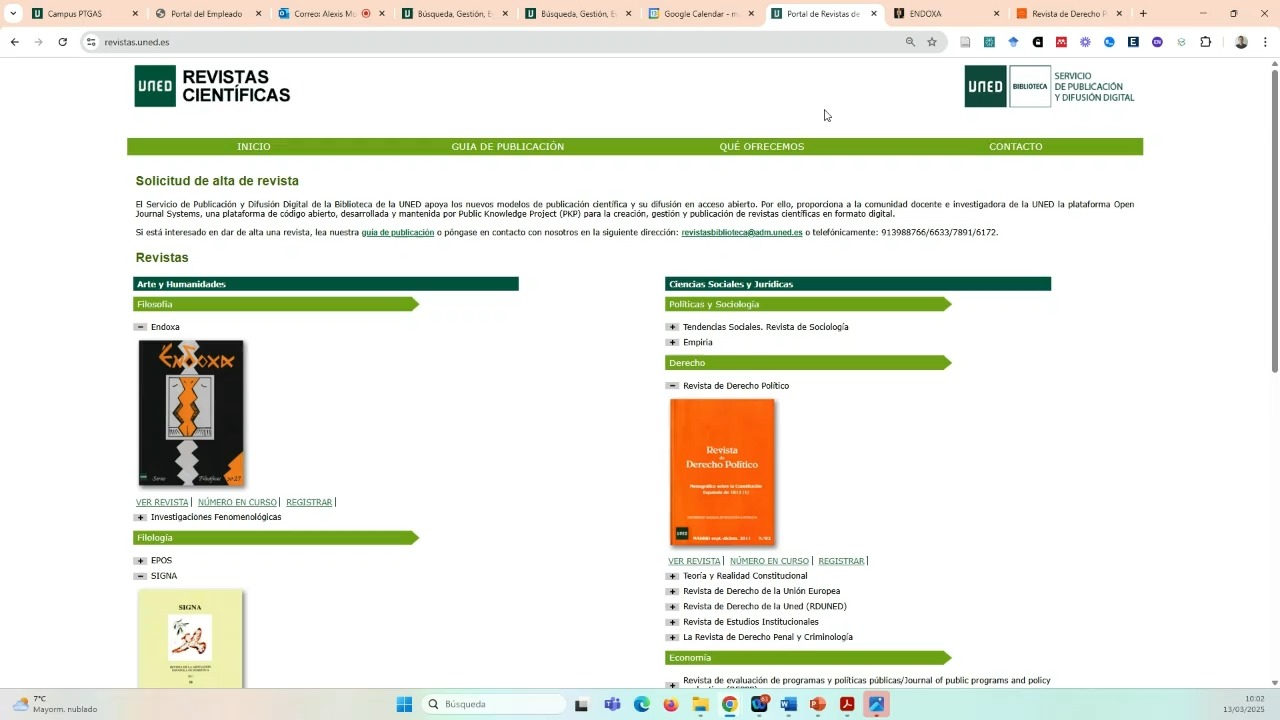Open Adobe Acrobat from the taskbar
Image resolution: width=1280 pixels, height=720 pixels.
point(847,704)
